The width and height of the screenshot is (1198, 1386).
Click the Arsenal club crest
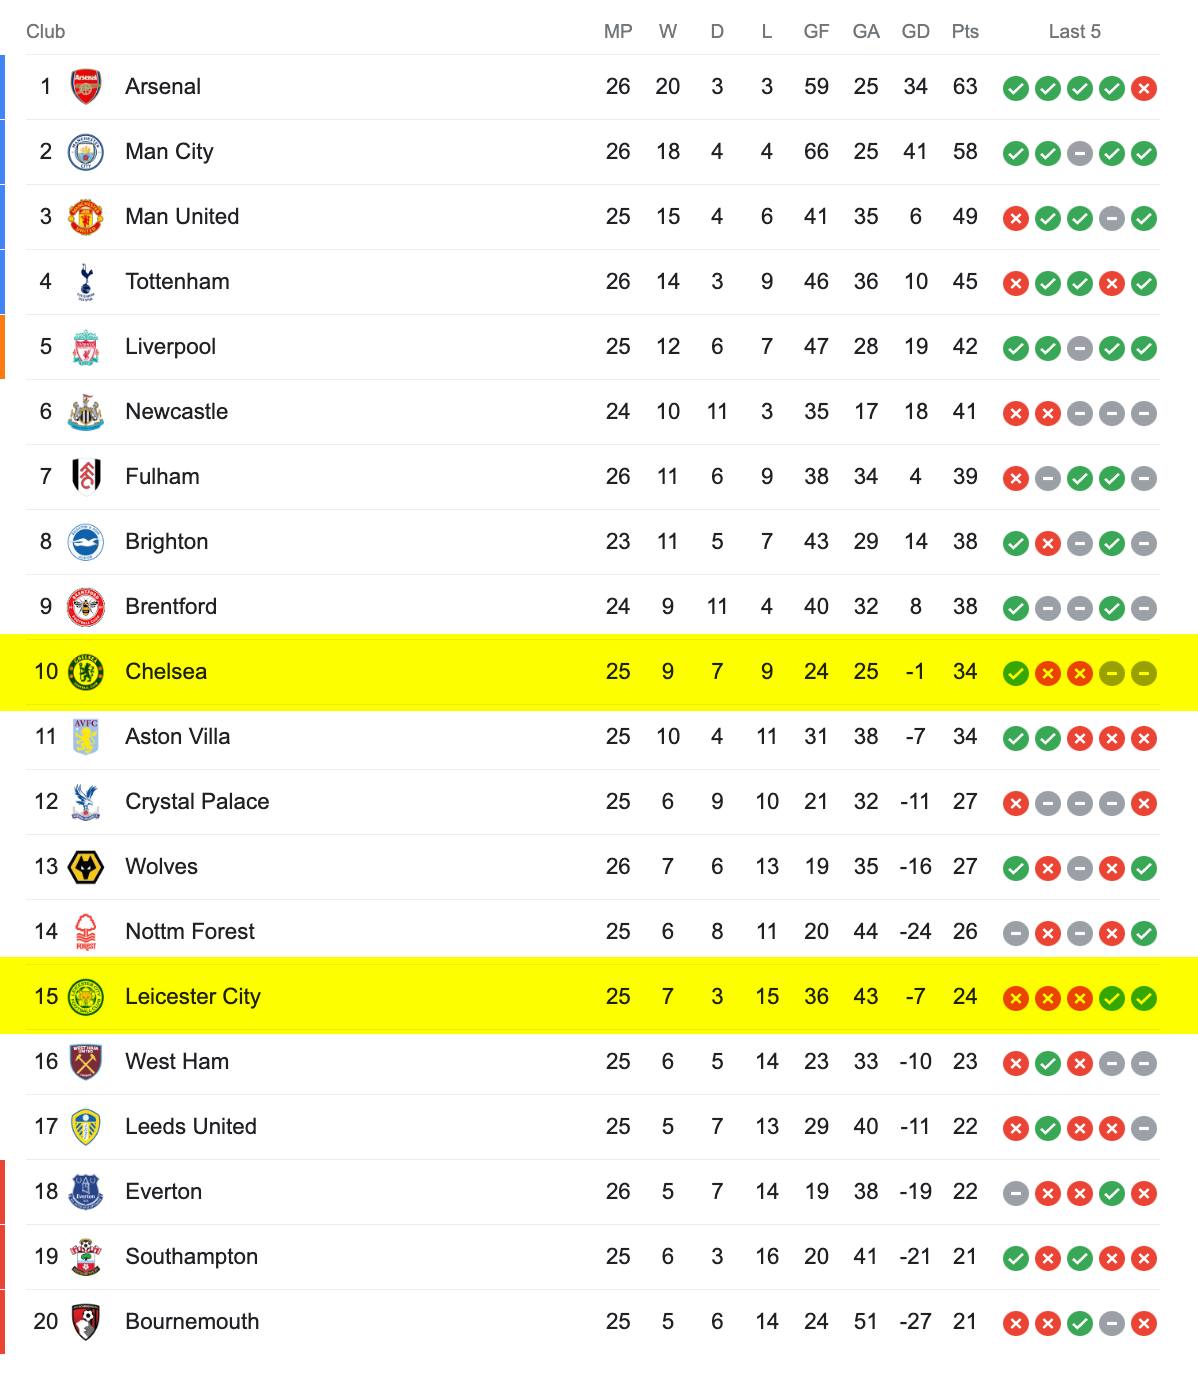[86, 87]
